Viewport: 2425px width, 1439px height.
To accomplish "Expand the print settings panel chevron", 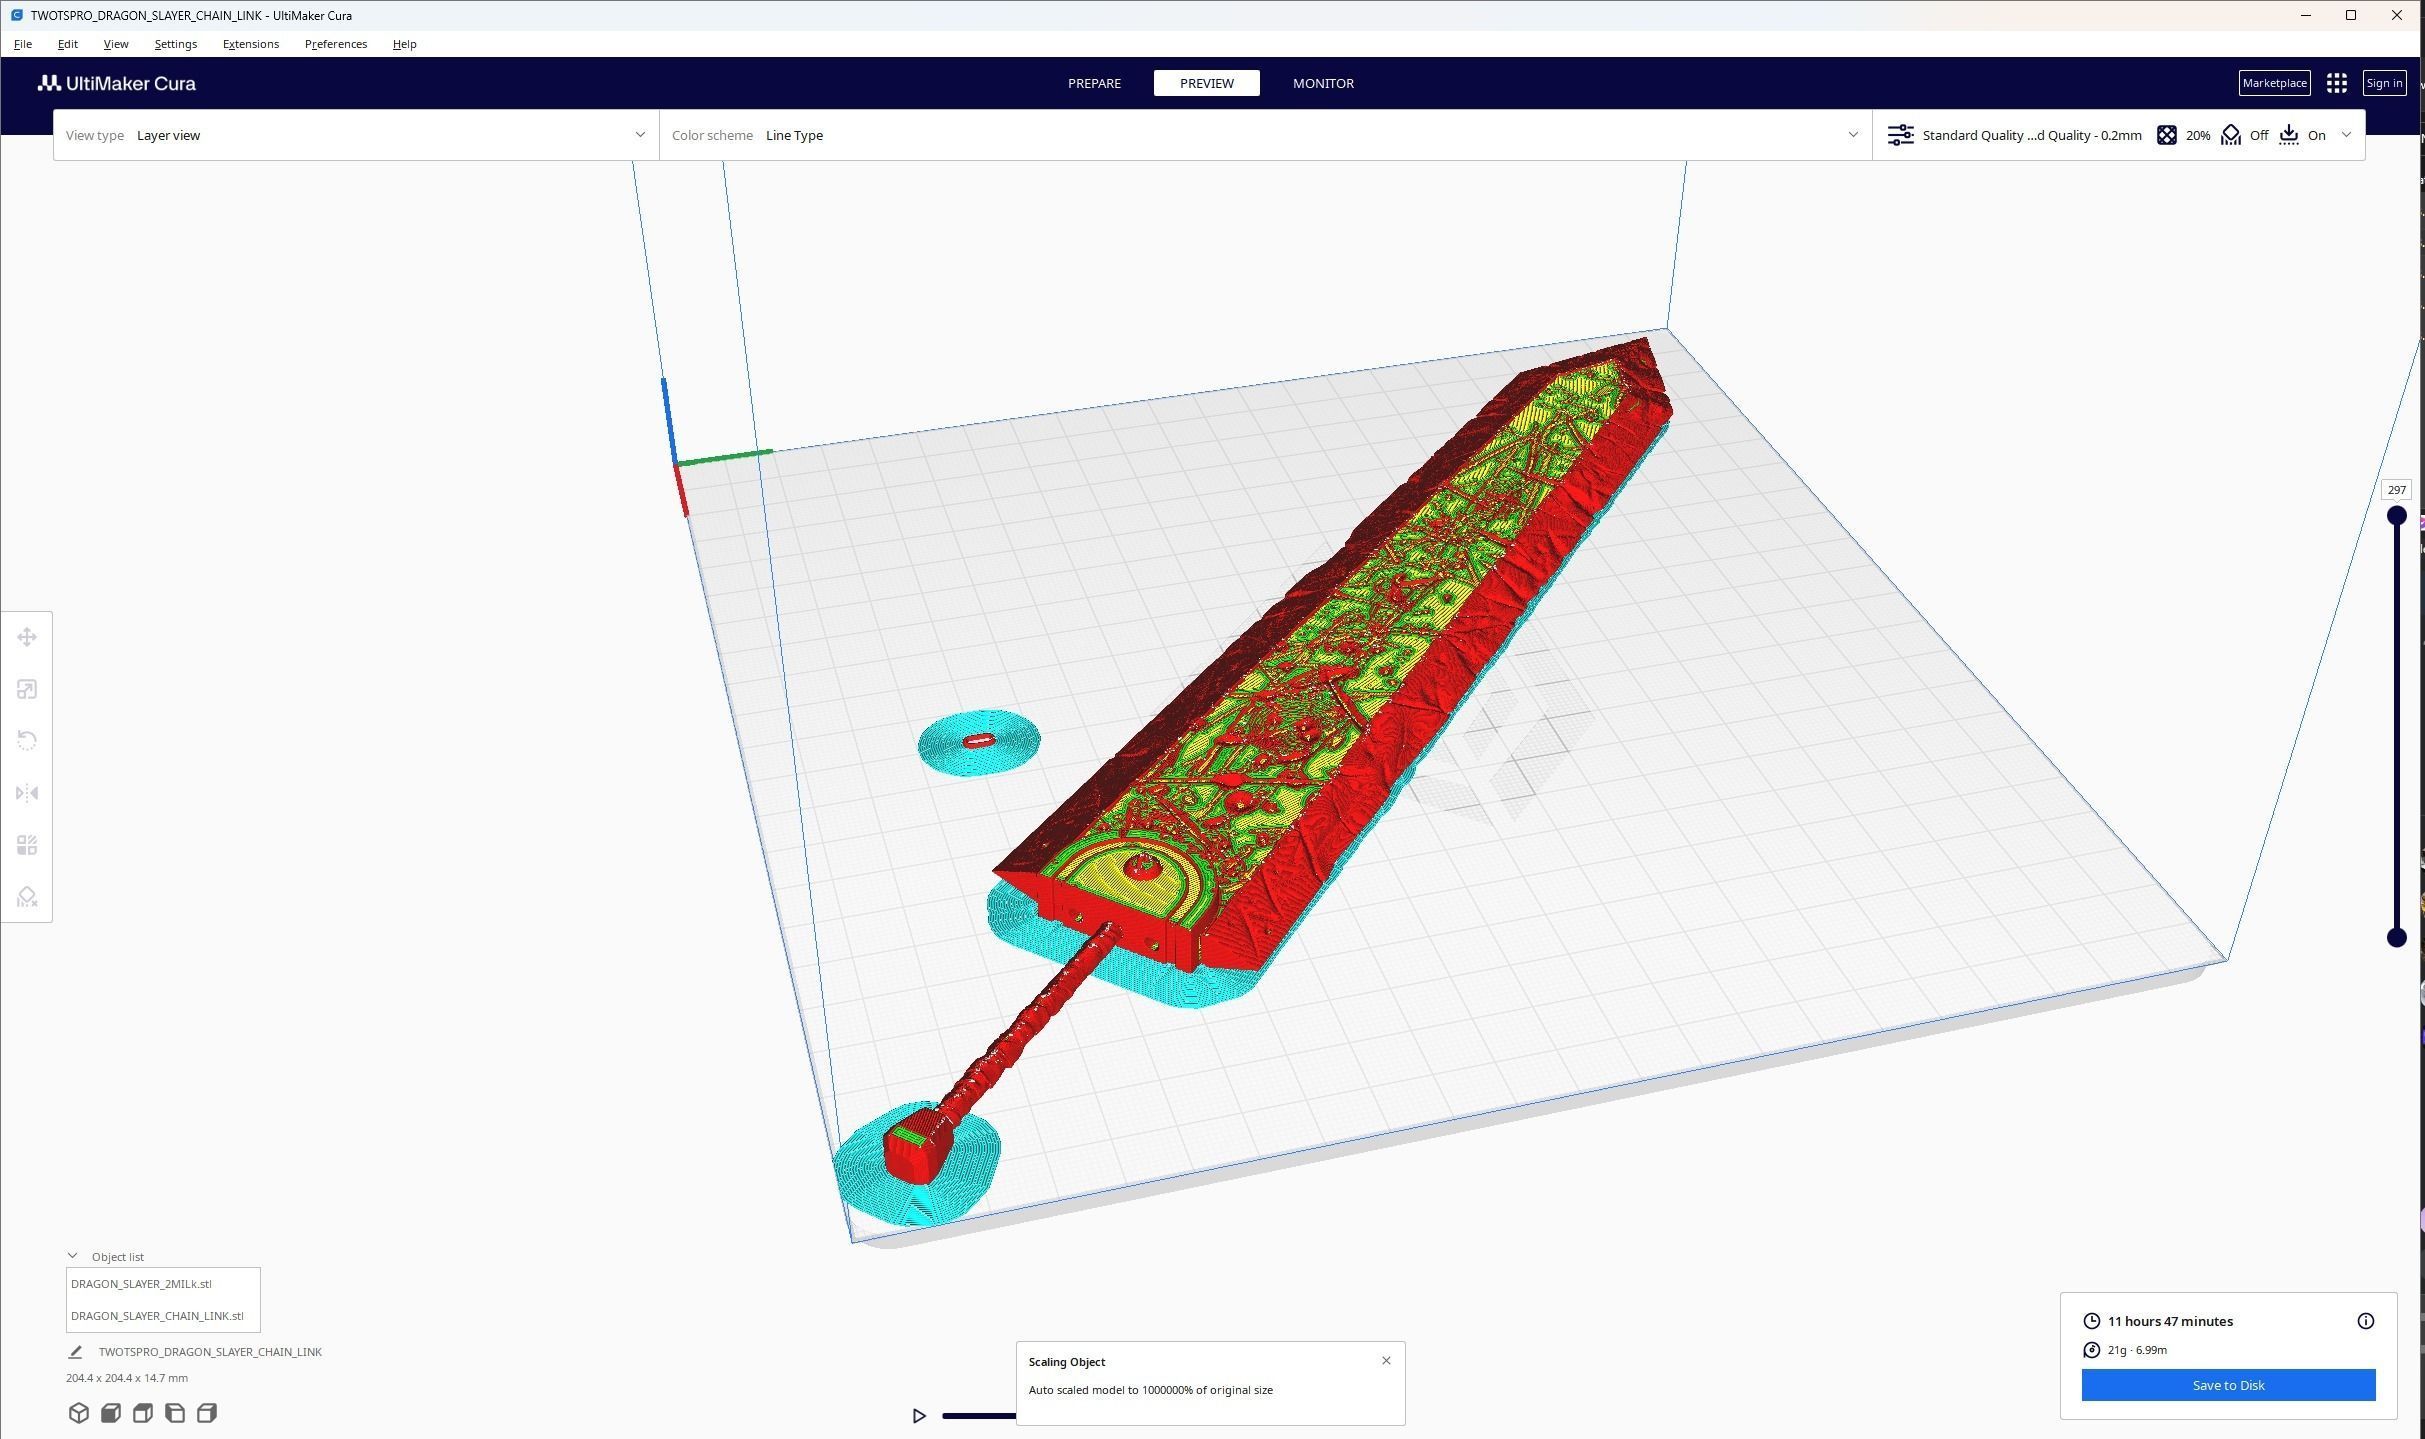I will [x=2346, y=135].
